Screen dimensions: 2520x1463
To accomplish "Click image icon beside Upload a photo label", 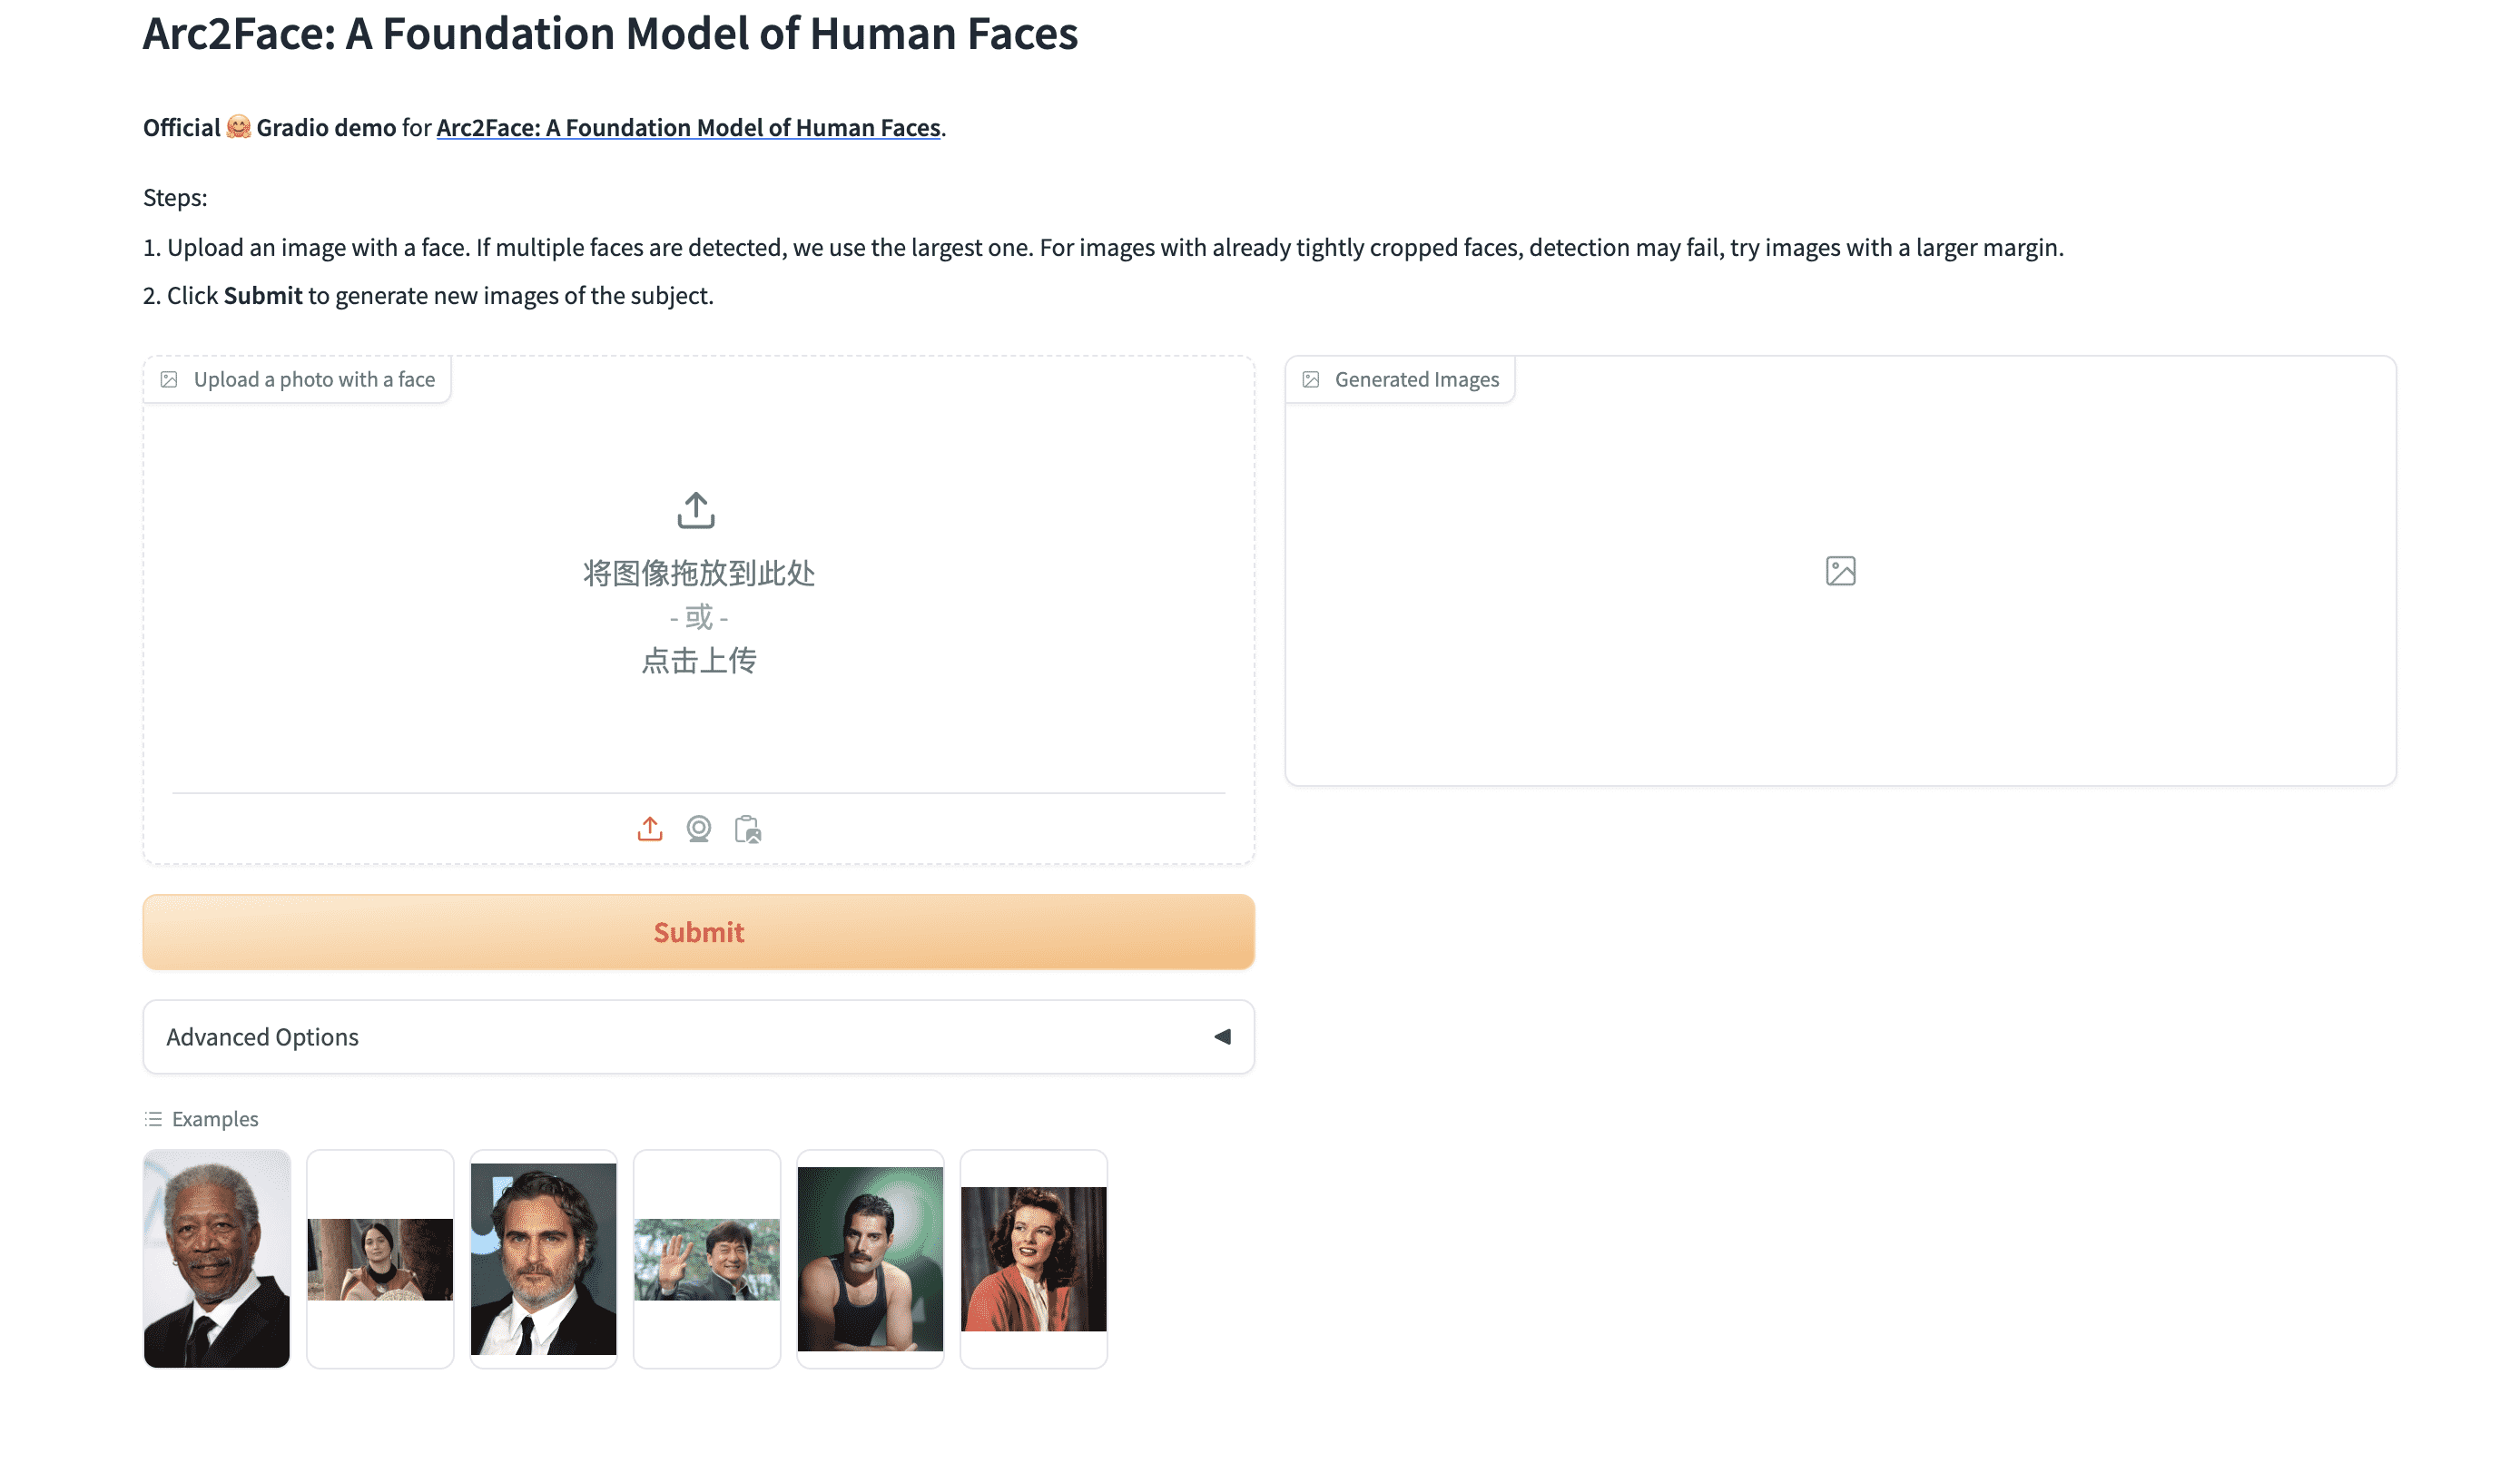I will 169,380.
